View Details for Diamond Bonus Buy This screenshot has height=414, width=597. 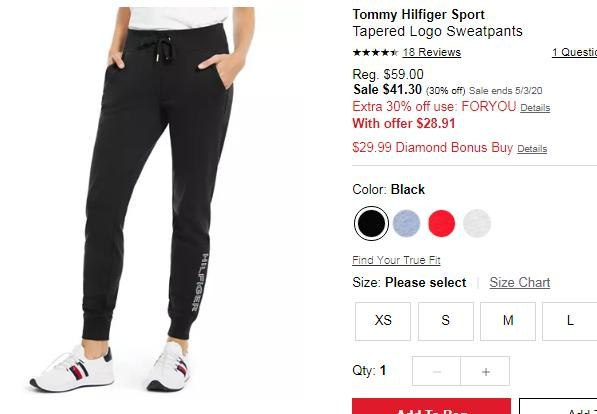click(x=532, y=149)
